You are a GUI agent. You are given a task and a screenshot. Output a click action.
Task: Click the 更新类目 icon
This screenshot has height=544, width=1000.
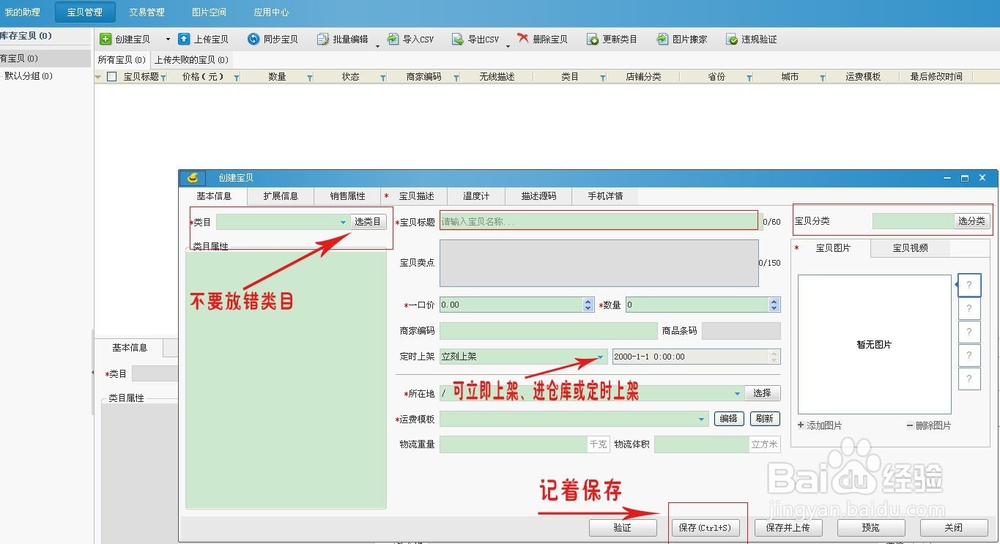pyautogui.click(x=592, y=40)
